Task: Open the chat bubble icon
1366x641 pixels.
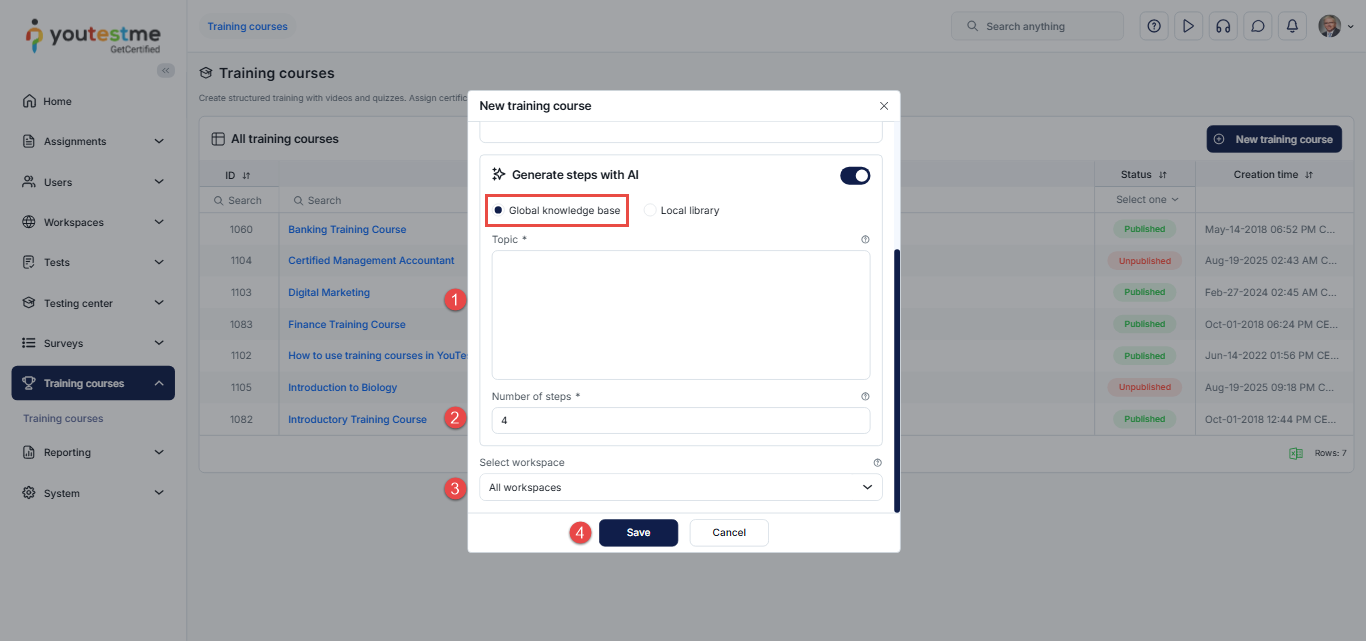Action: pyautogui.click(x=1258, y=27)
